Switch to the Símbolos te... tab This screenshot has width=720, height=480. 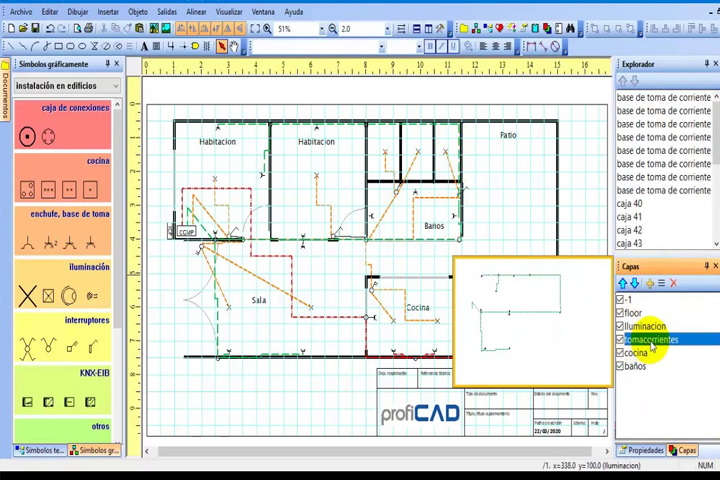(39, 450)
